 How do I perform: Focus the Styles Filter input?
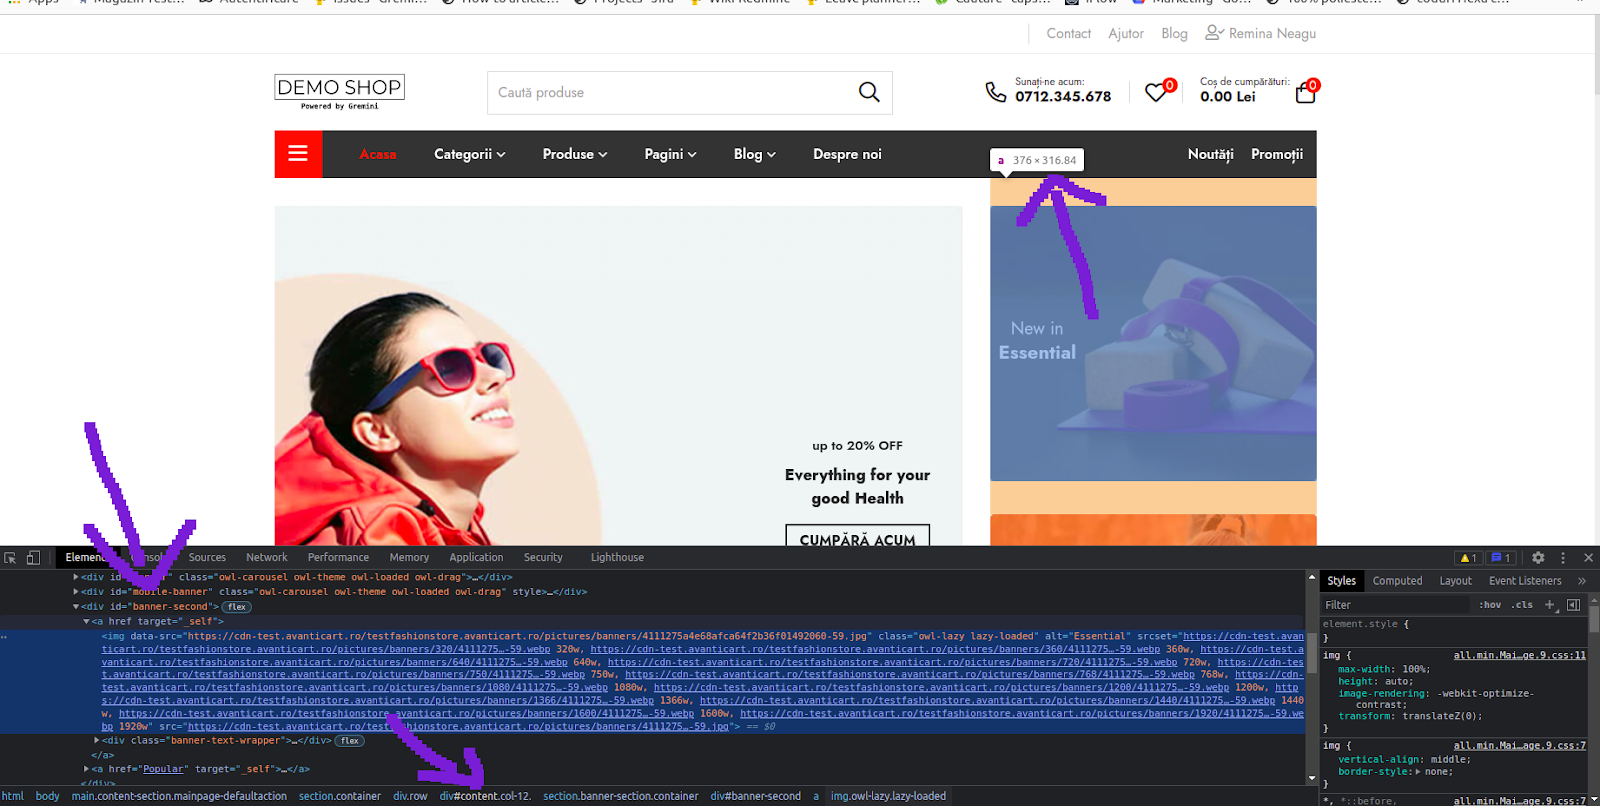(x=1395, y=605)
